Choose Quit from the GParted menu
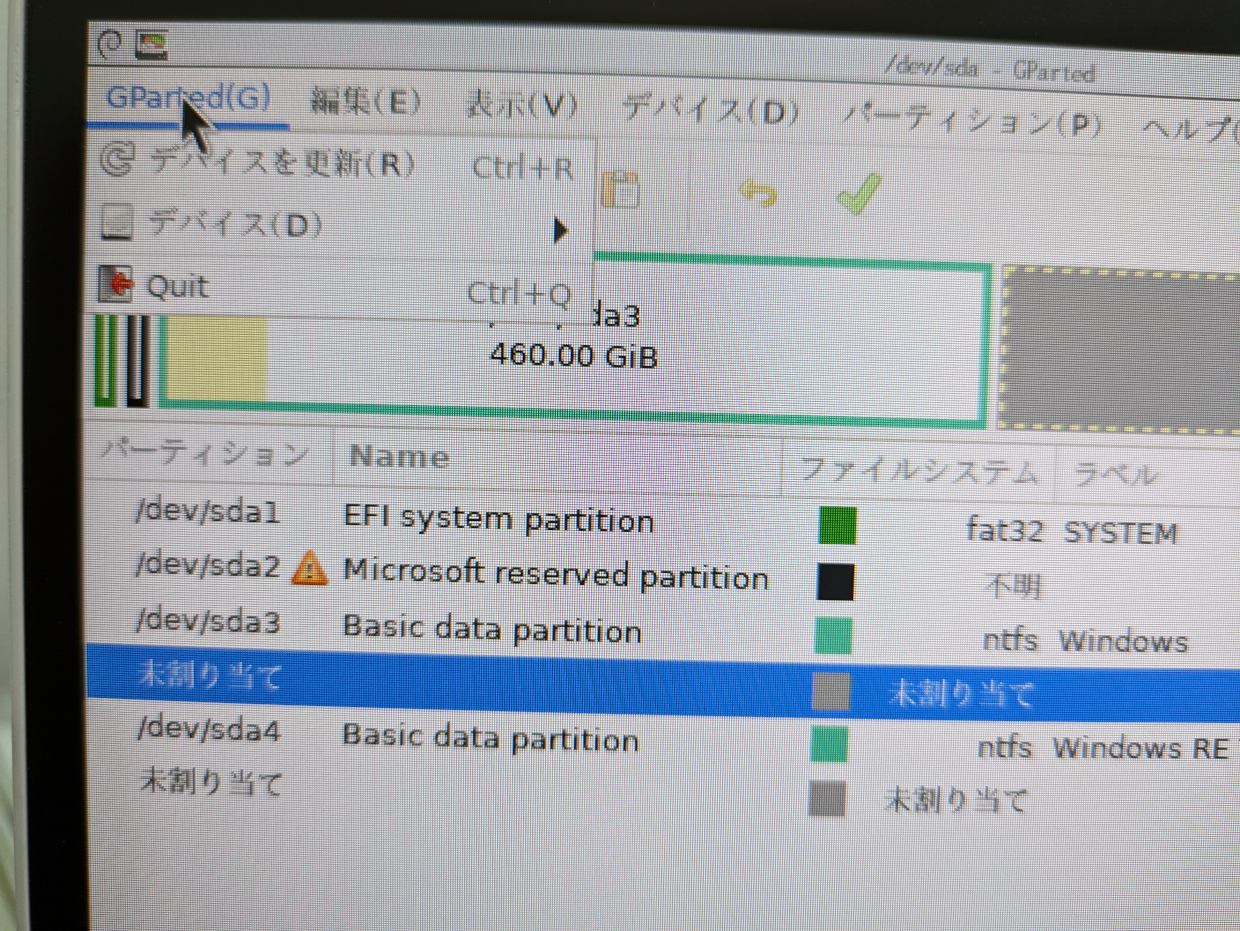Viewport: 1240px width, 931px height. click(341, 288)
